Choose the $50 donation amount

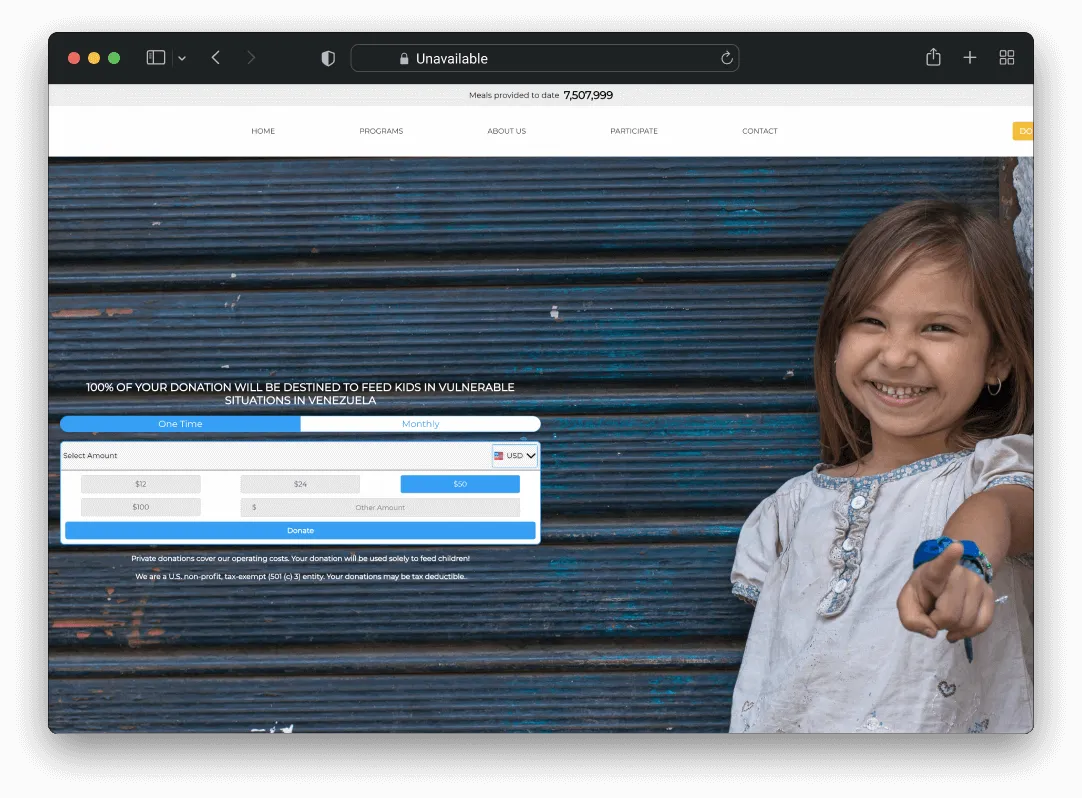coord(460,484)
